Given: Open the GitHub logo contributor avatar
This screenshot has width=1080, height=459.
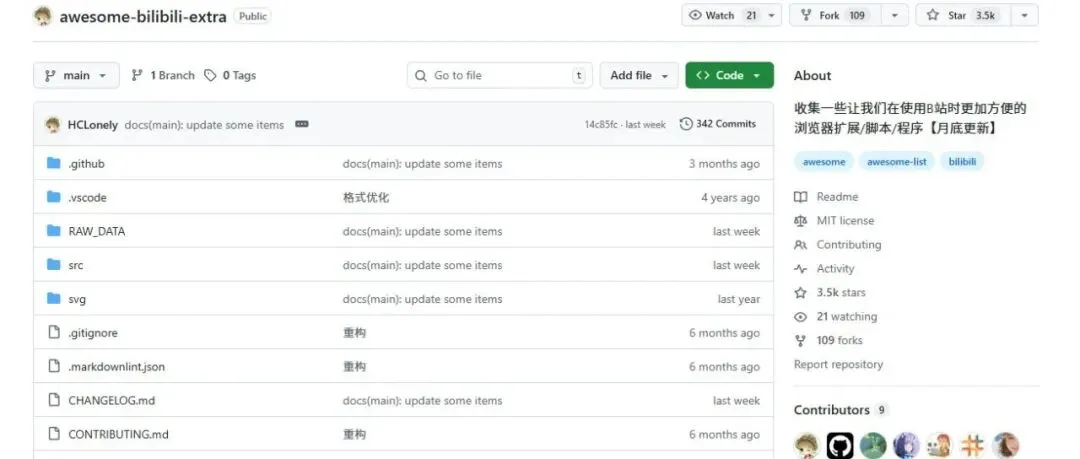Looking at the screenshot, I should coord(840,445).
